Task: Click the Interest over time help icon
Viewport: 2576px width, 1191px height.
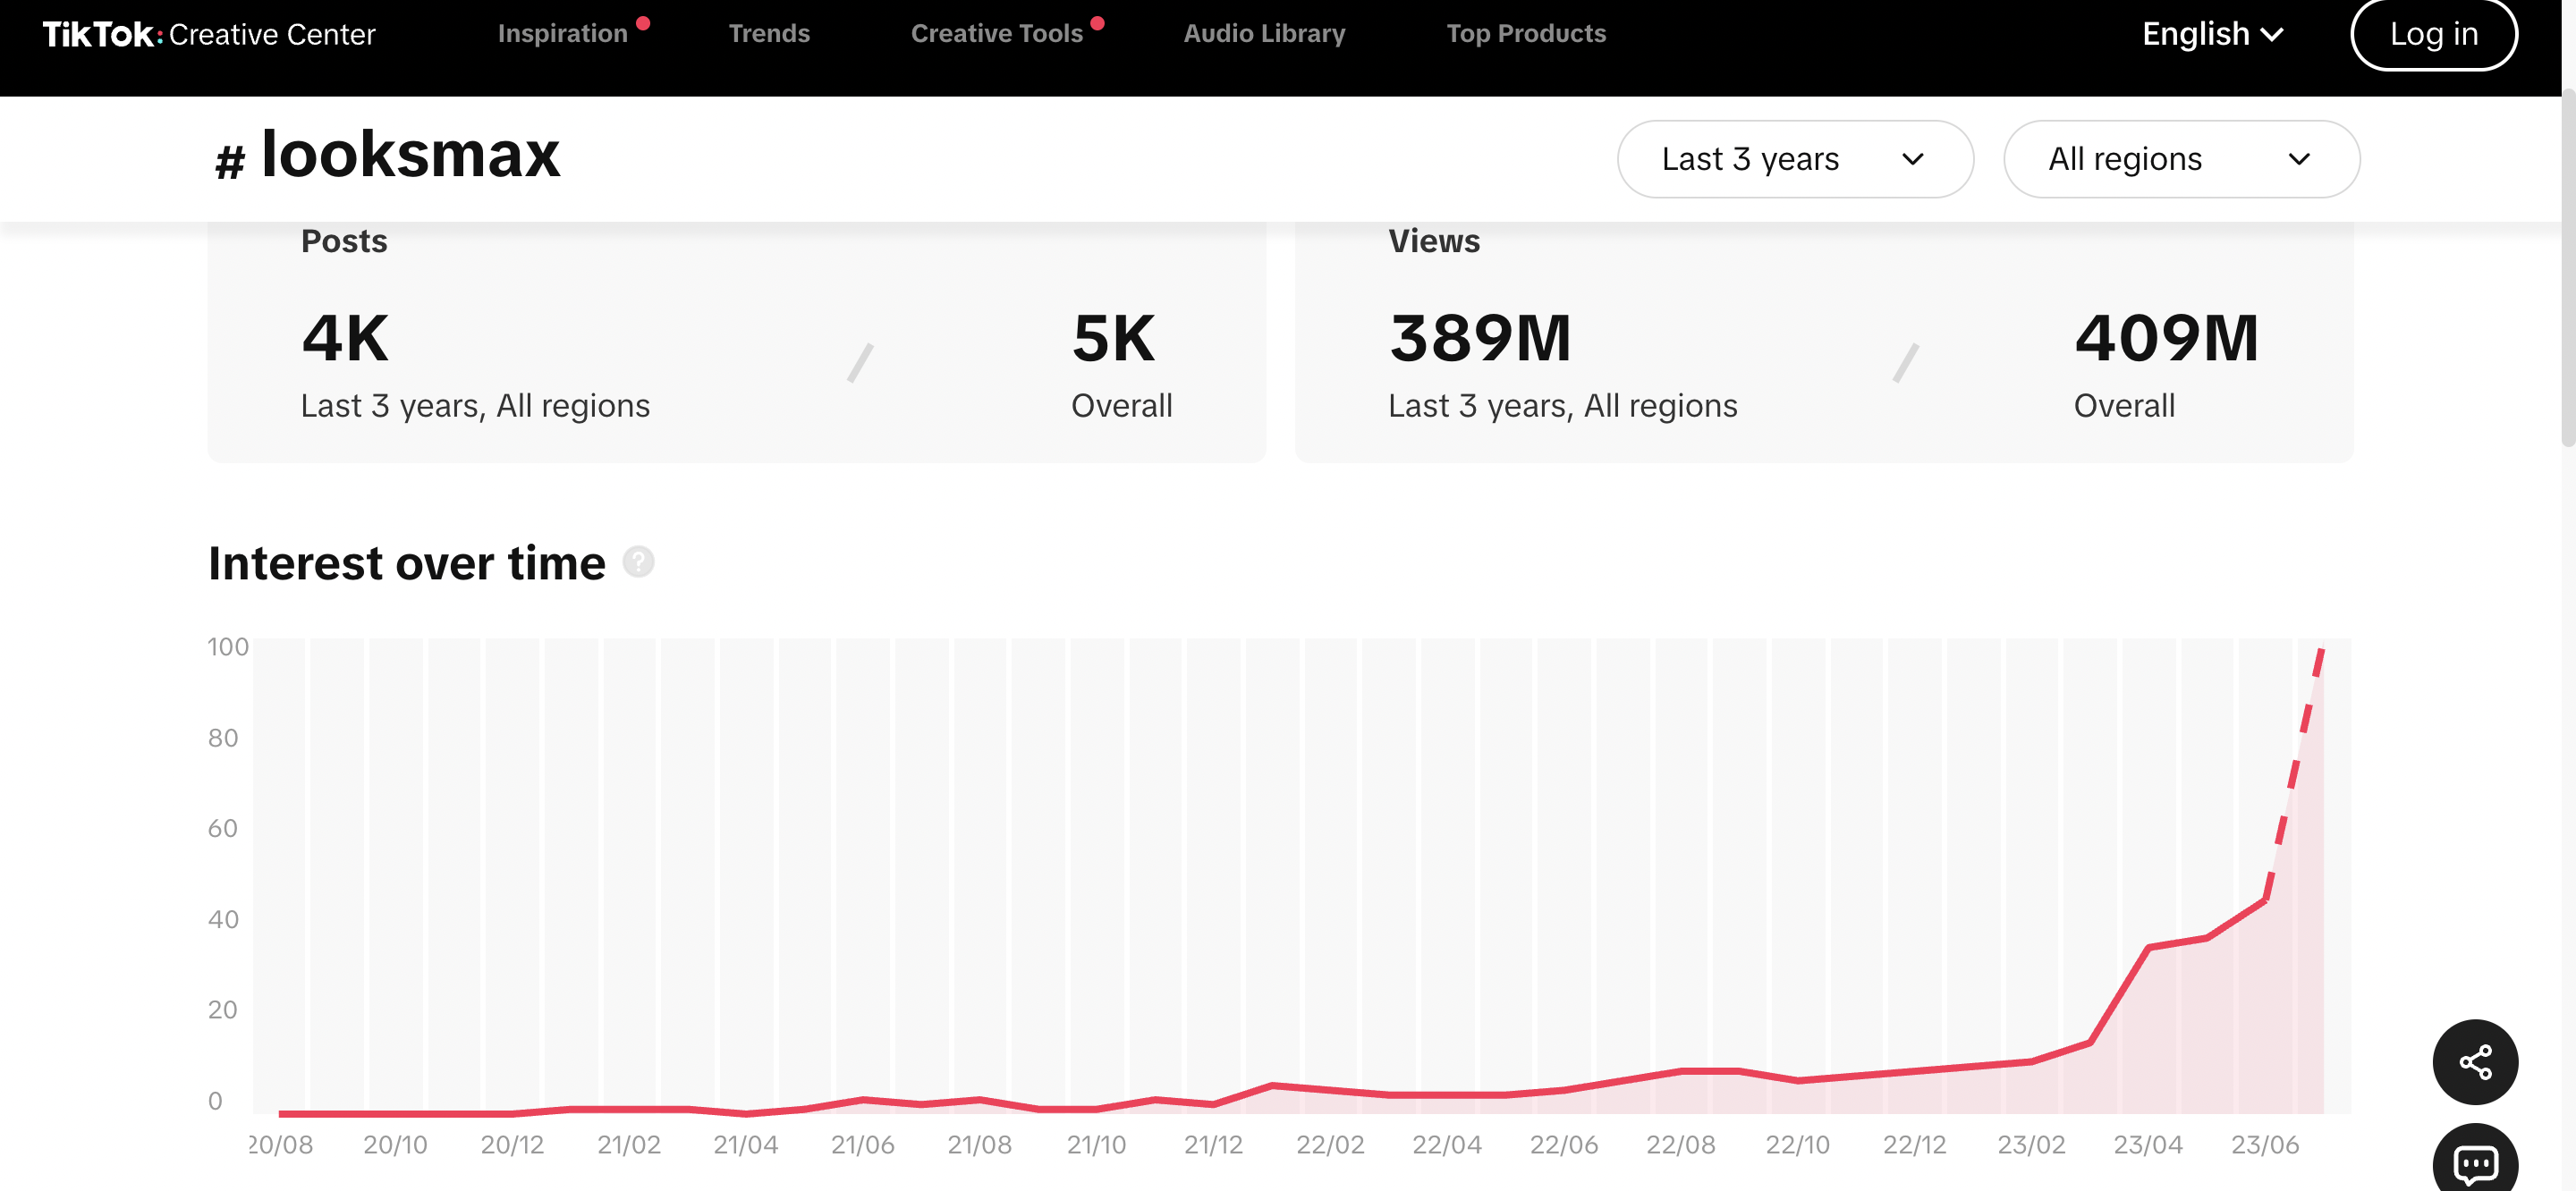Action: pyautogui.click(x=638, y=562)
